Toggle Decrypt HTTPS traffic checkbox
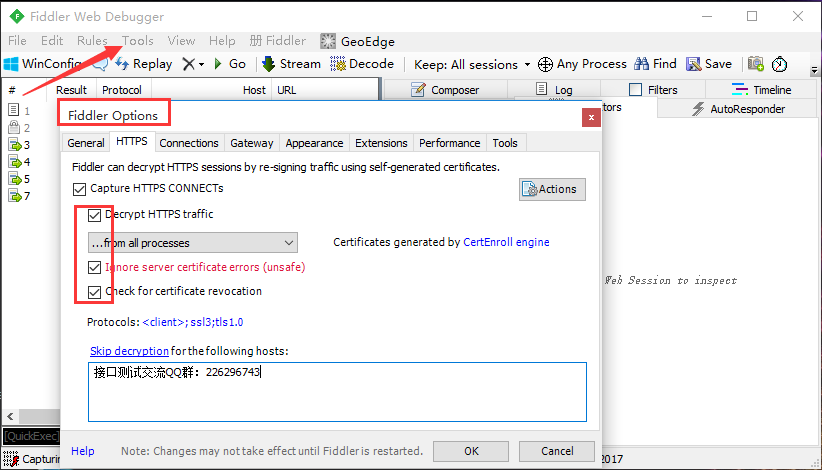This screenshot has height=470, width=822. pyautogui.click(x=95, y=215)
